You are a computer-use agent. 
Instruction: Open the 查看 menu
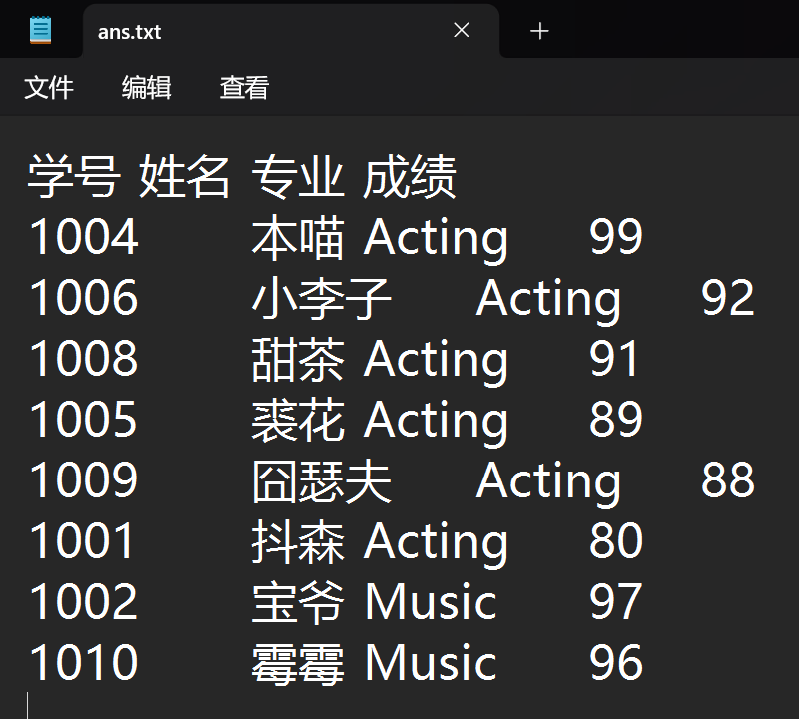[x=244, y=88]
